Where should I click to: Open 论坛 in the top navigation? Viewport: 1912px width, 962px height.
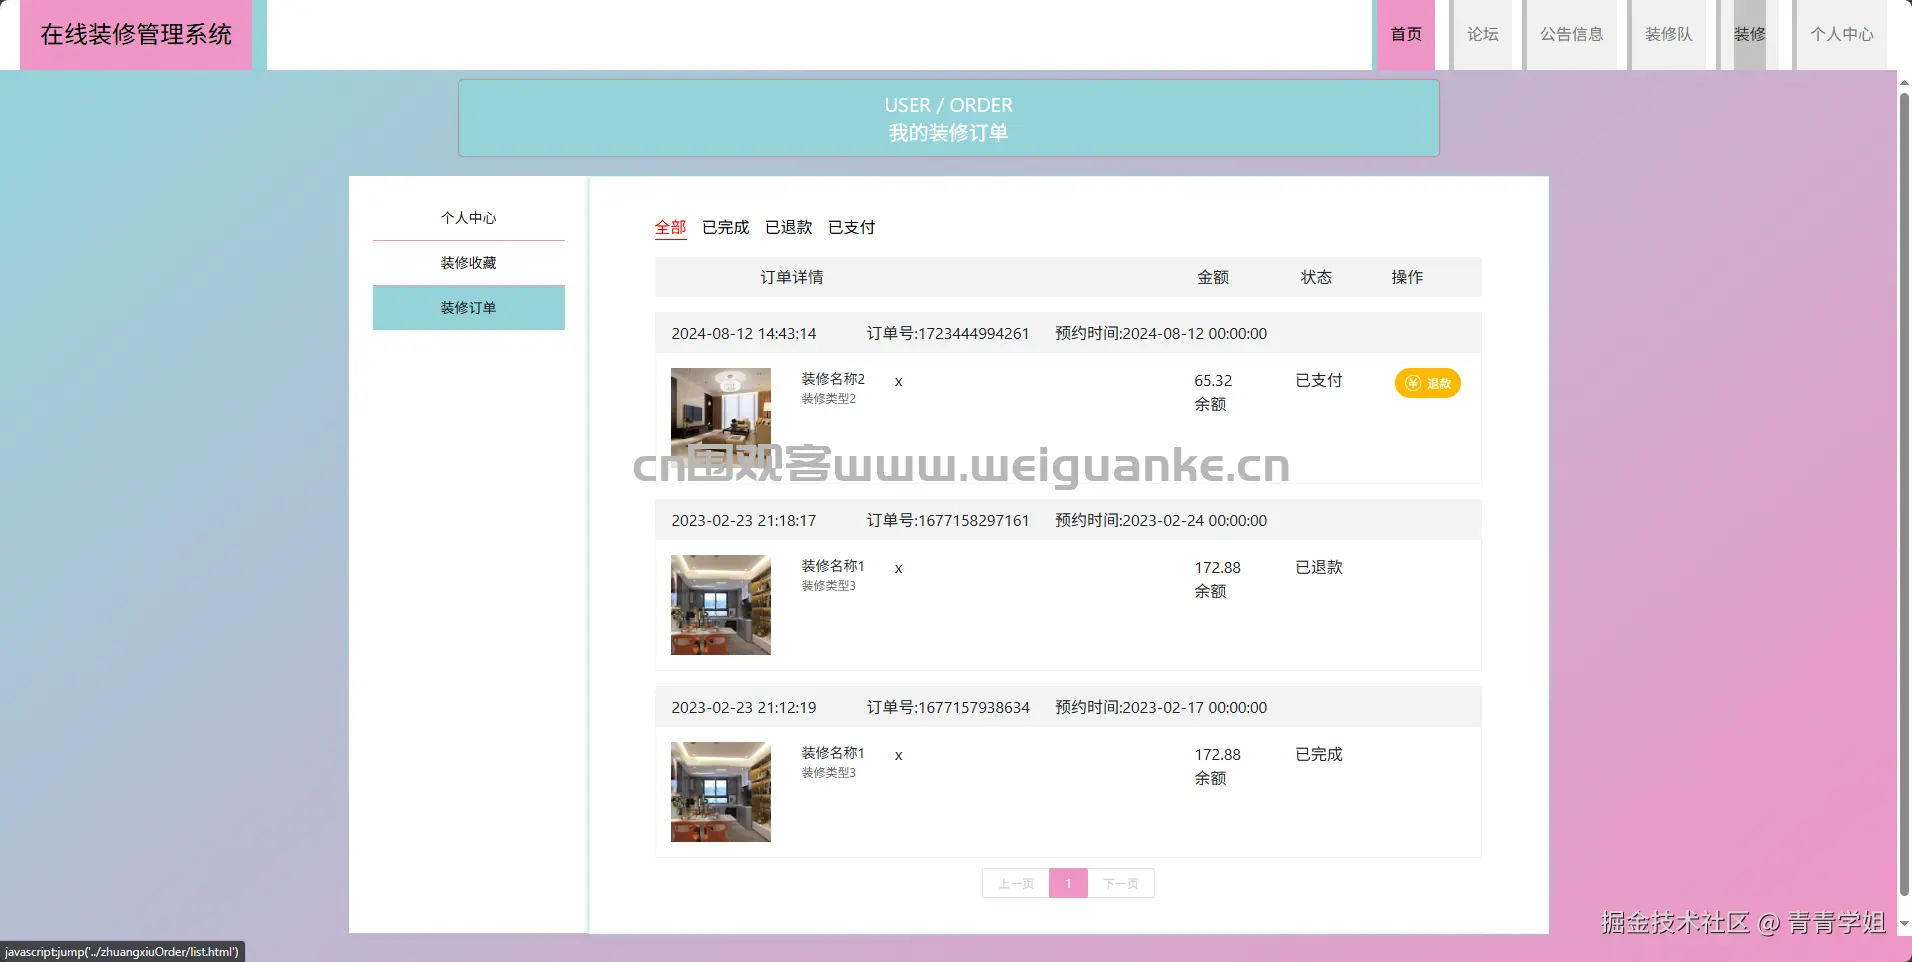point(1482,34)
